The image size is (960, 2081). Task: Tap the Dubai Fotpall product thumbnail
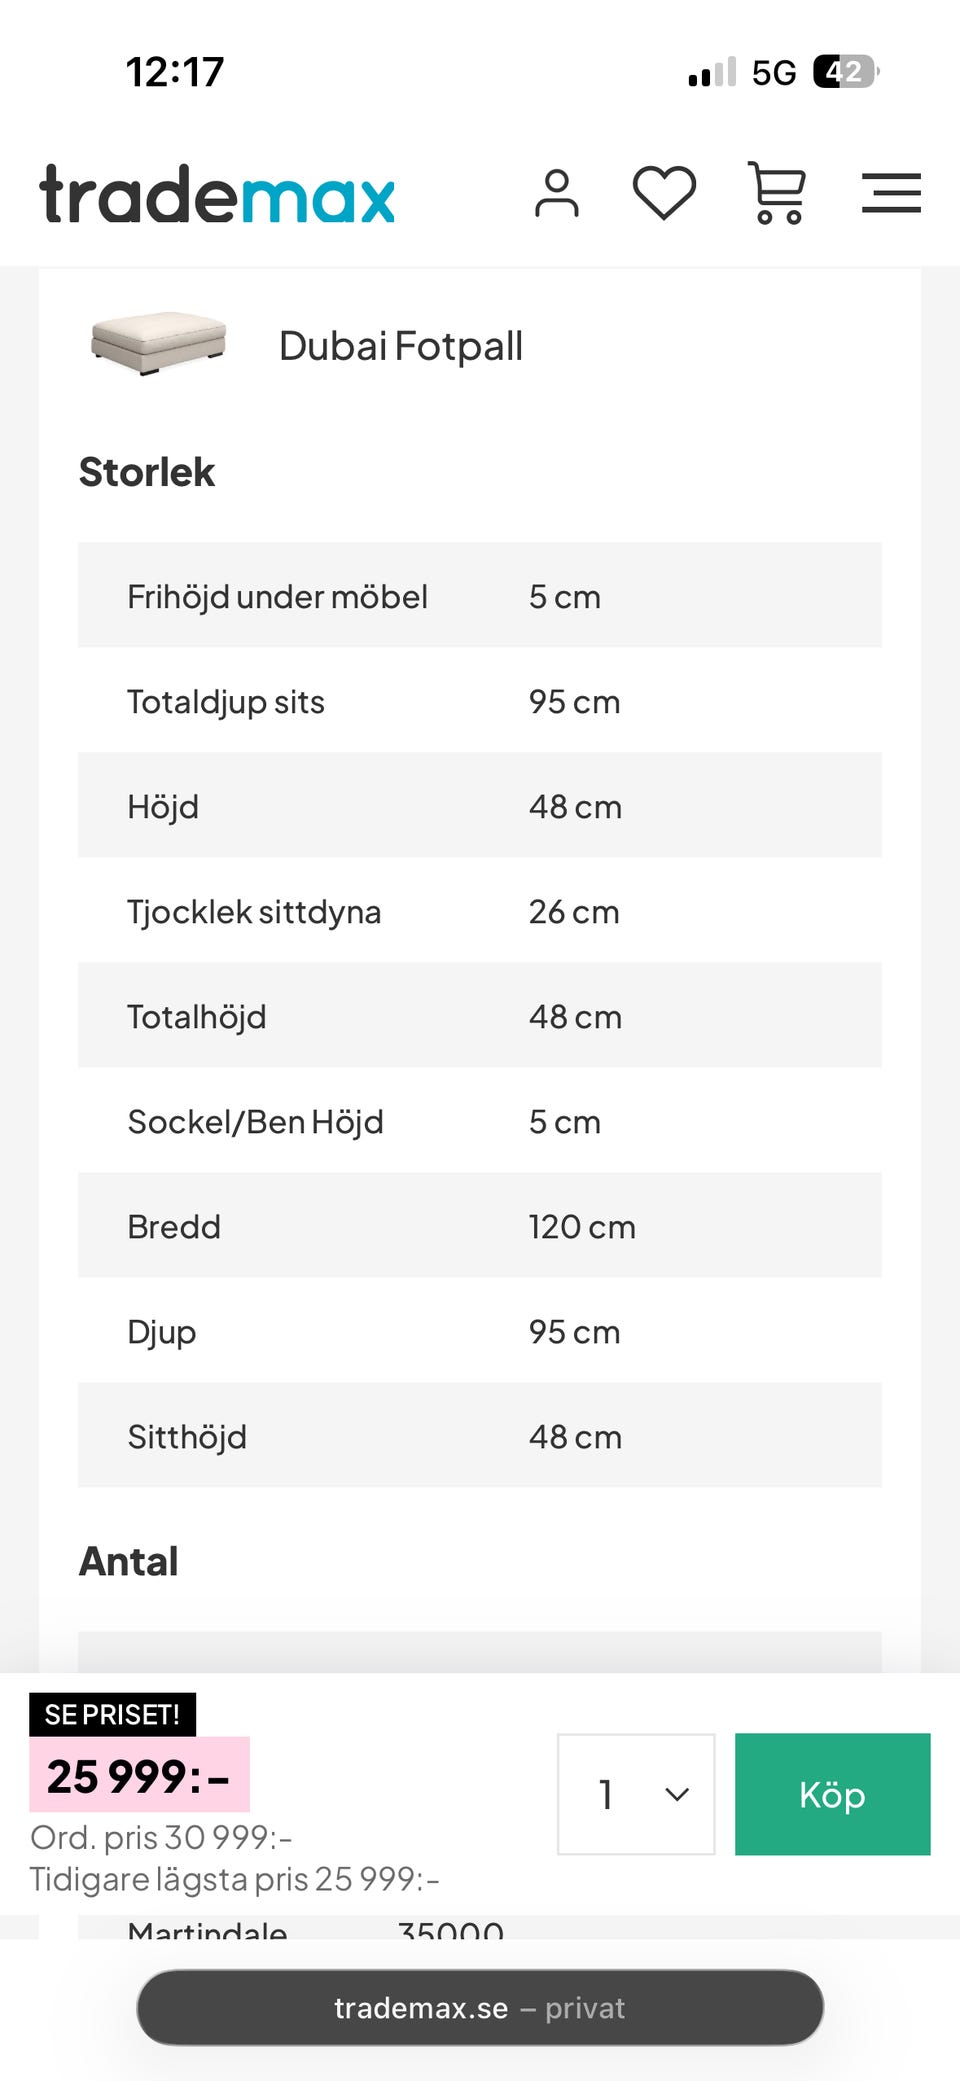158,343
